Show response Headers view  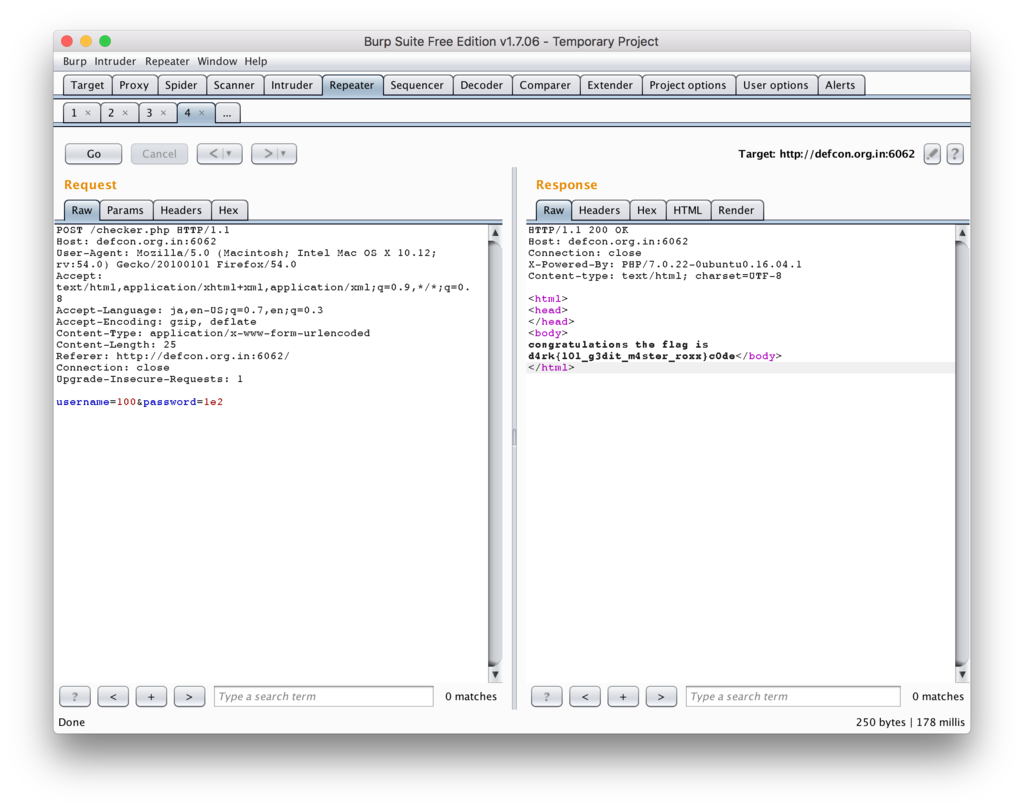tap(599, 210)
